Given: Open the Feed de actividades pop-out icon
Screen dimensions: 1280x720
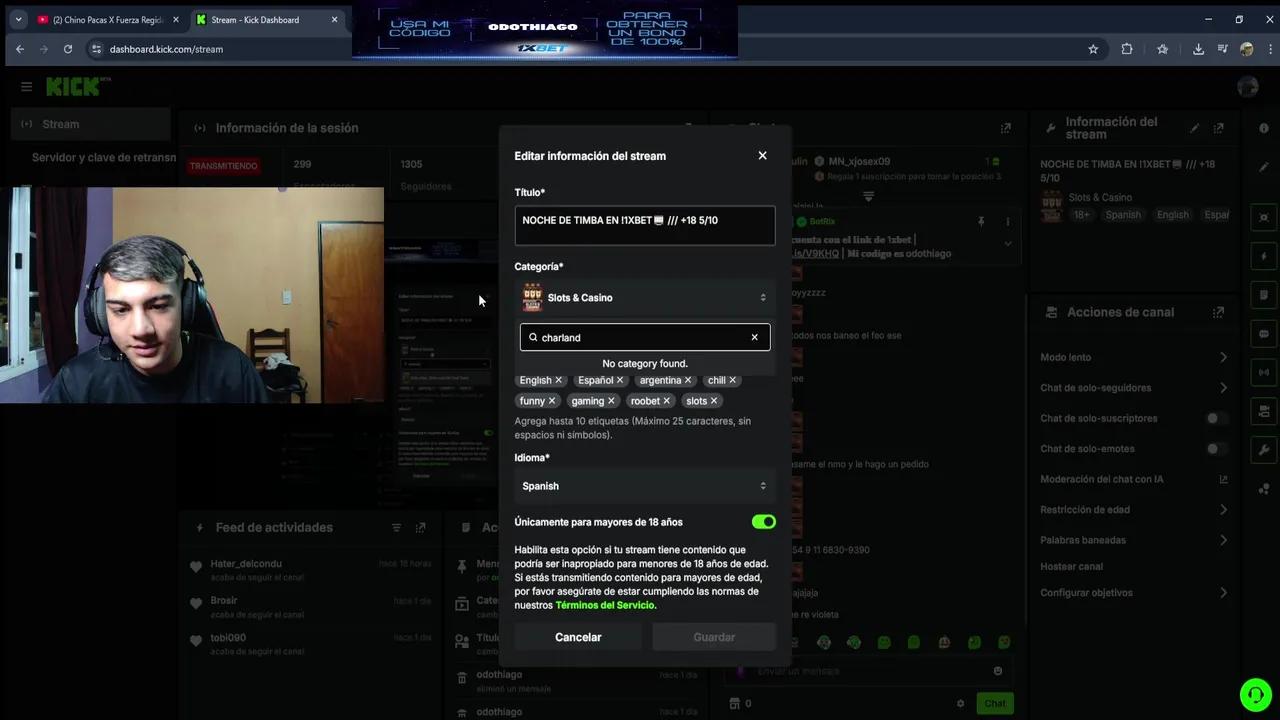Looking at the screenshot, I should (420, 527).
